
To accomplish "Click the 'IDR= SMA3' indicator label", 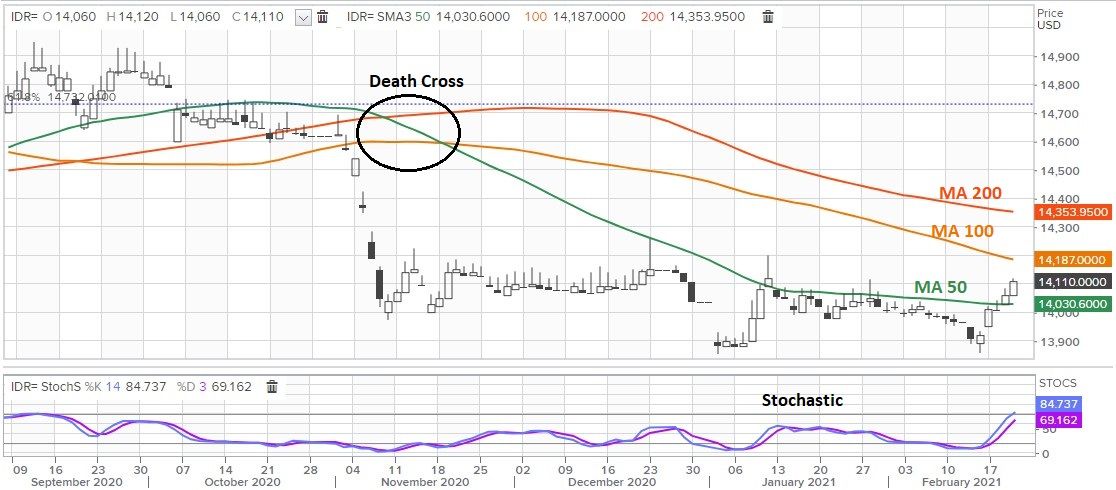I will coord(379,17).
